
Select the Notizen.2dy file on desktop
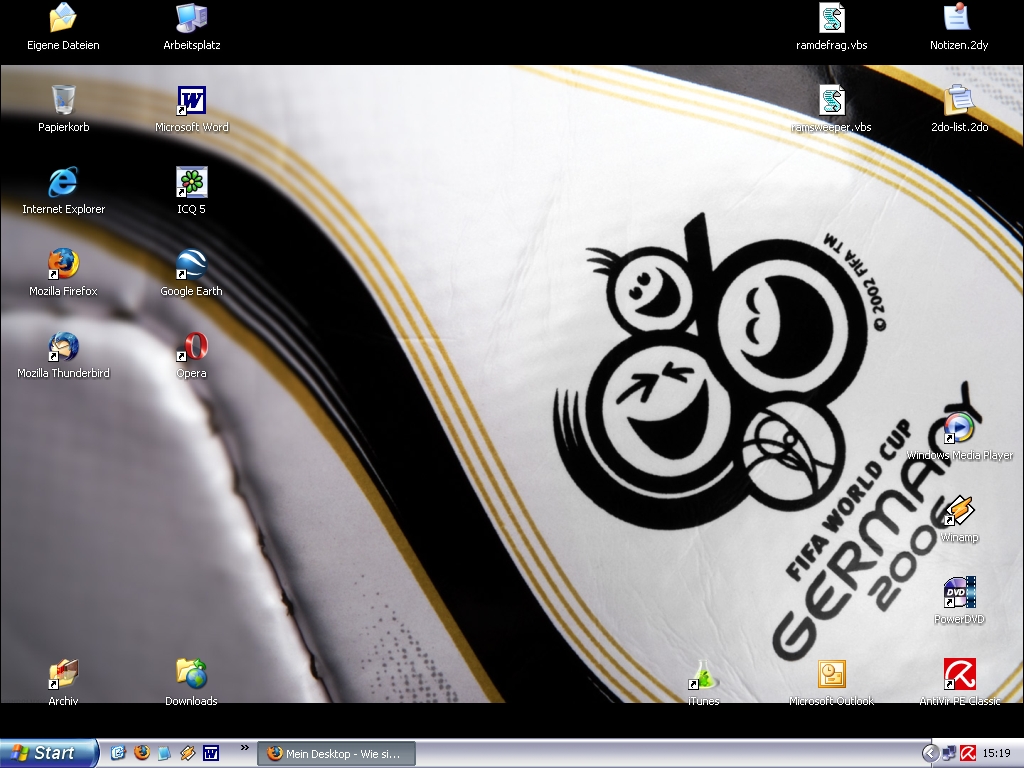(x=959, y=18)
